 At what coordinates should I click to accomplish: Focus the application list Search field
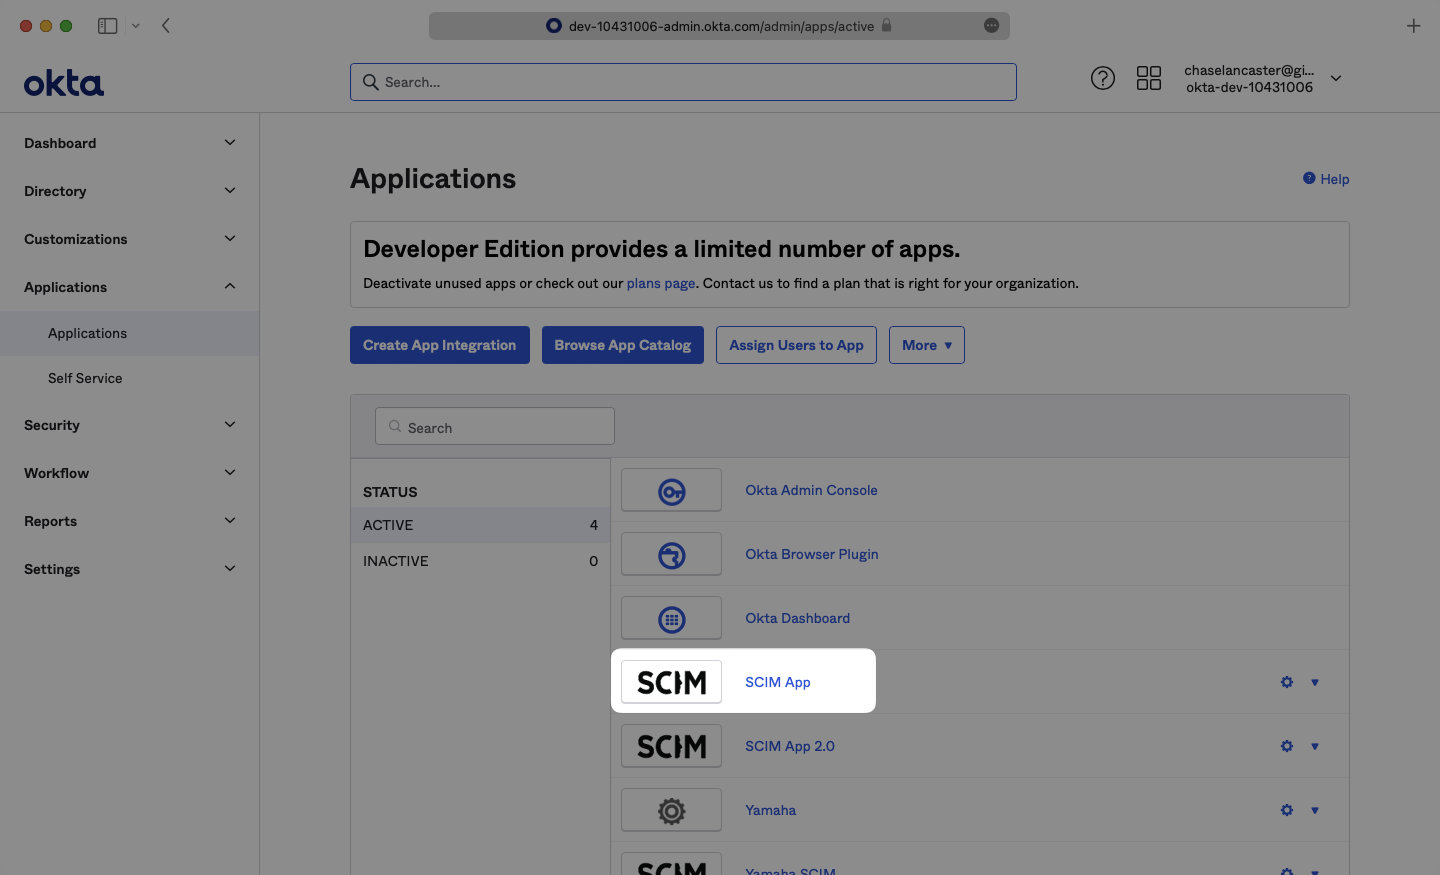tap(495, 427)
